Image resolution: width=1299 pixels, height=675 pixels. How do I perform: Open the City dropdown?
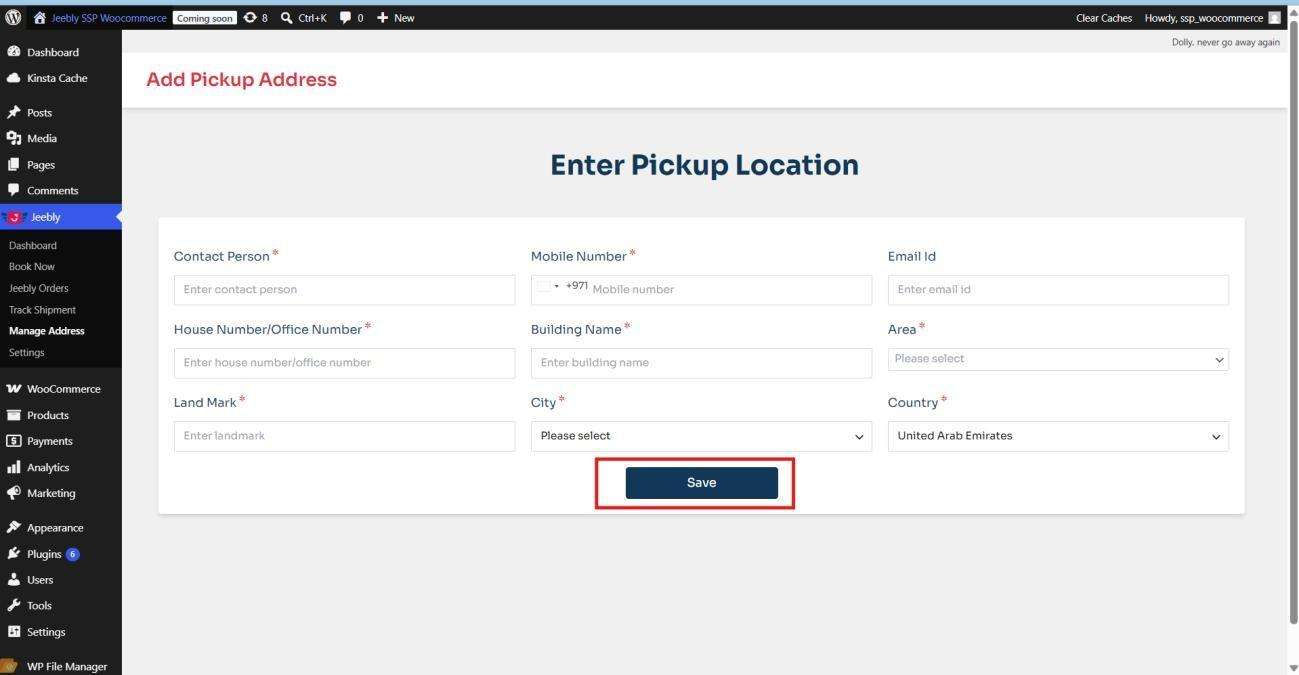701,436
